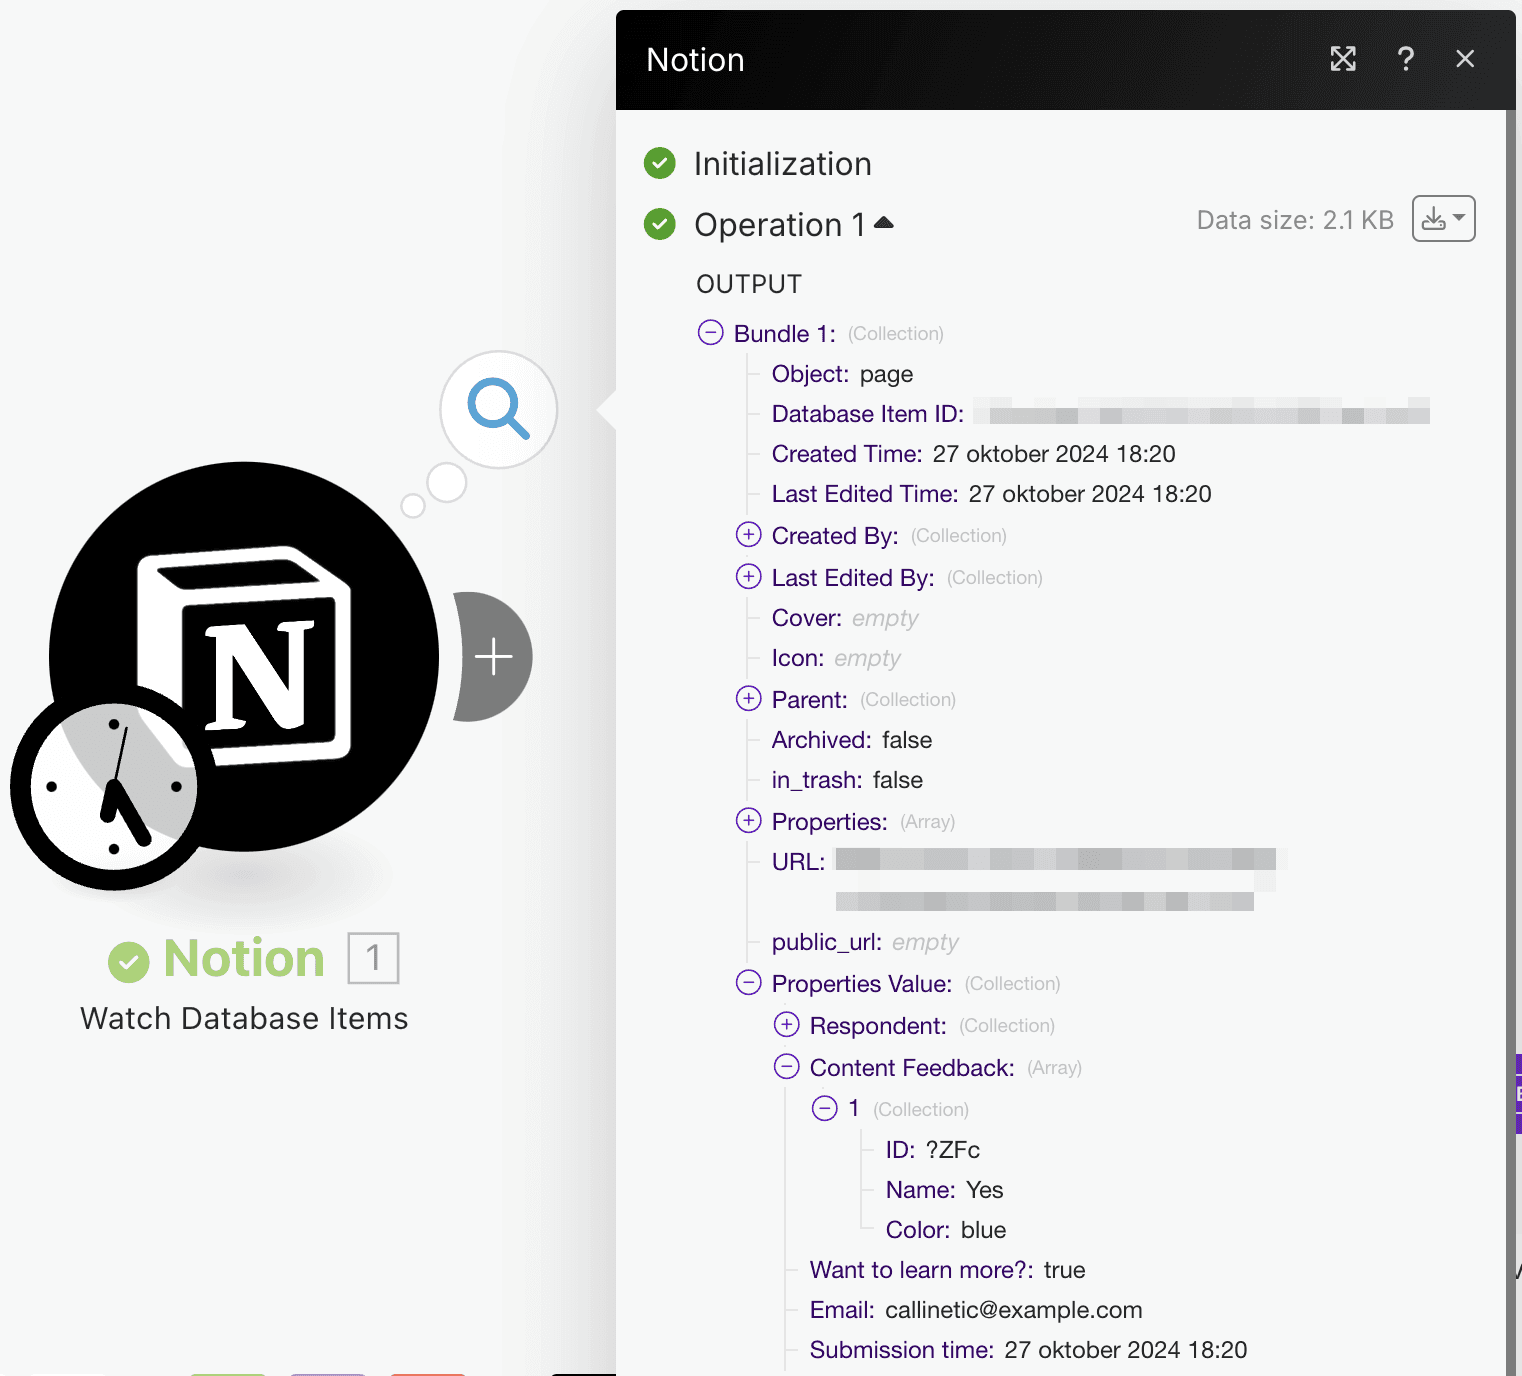1522x1376 pixels.
Task: Collapse Operation 1 section arrow
Action: (884, 223)
